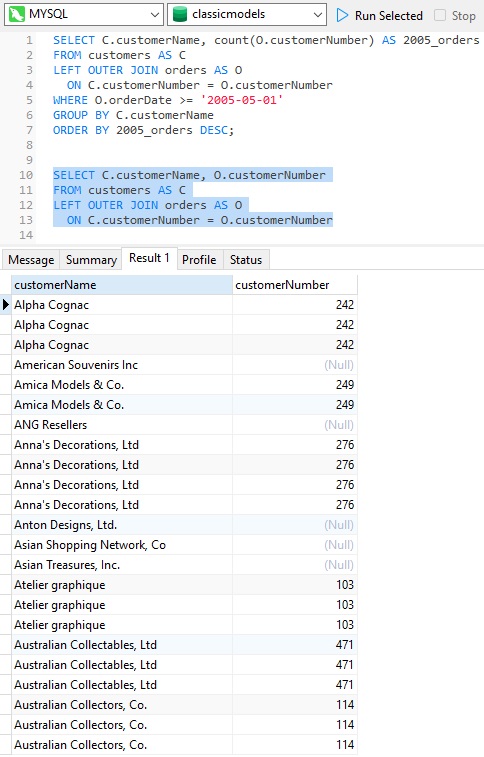The height and width of the screenshot is (757, 484).
Task: Click Run Selected button
Action: (379, 15)
